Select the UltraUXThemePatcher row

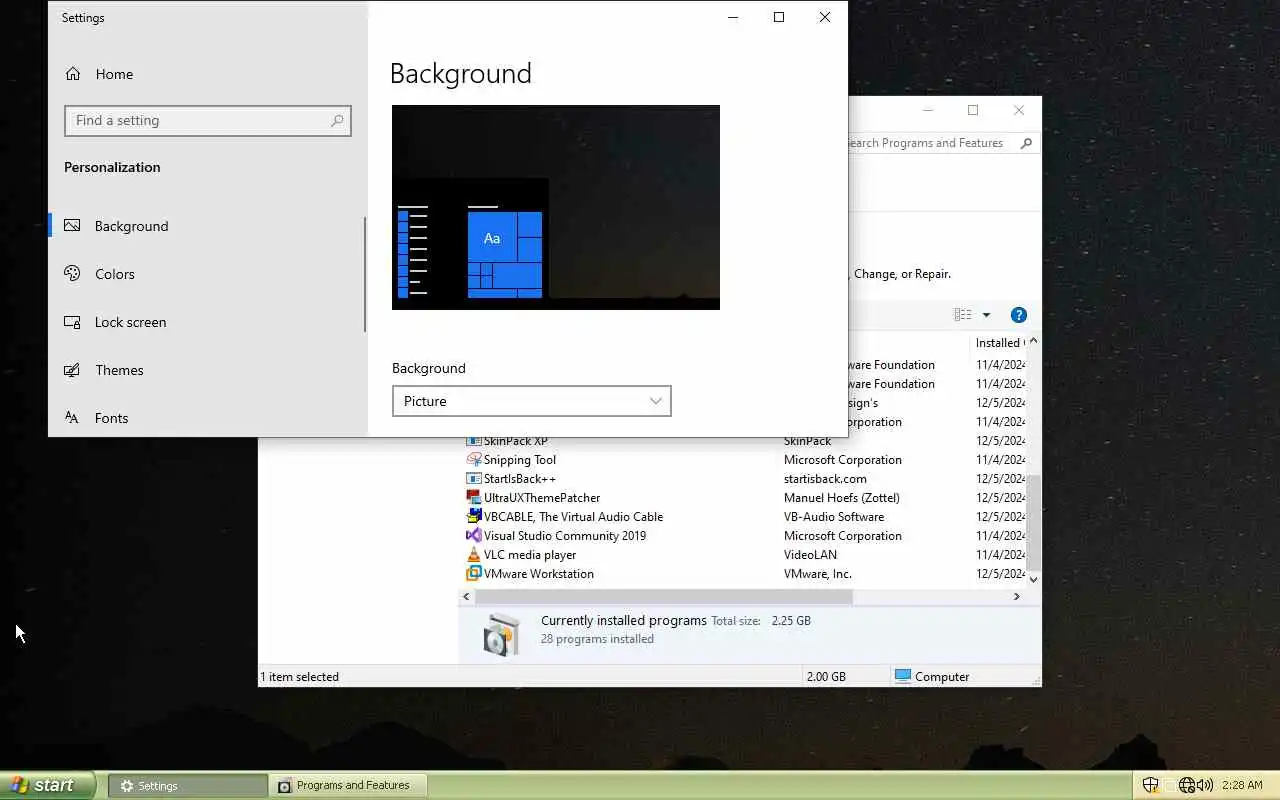pos(744,498)
